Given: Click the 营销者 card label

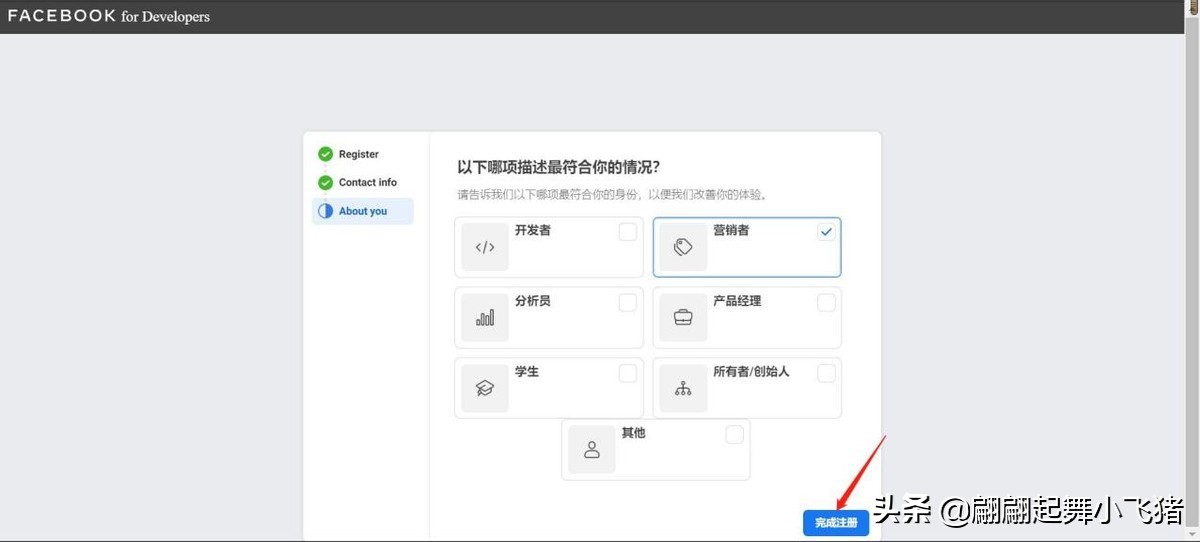Looking at the screenshot, I should (x=731, y=230).
